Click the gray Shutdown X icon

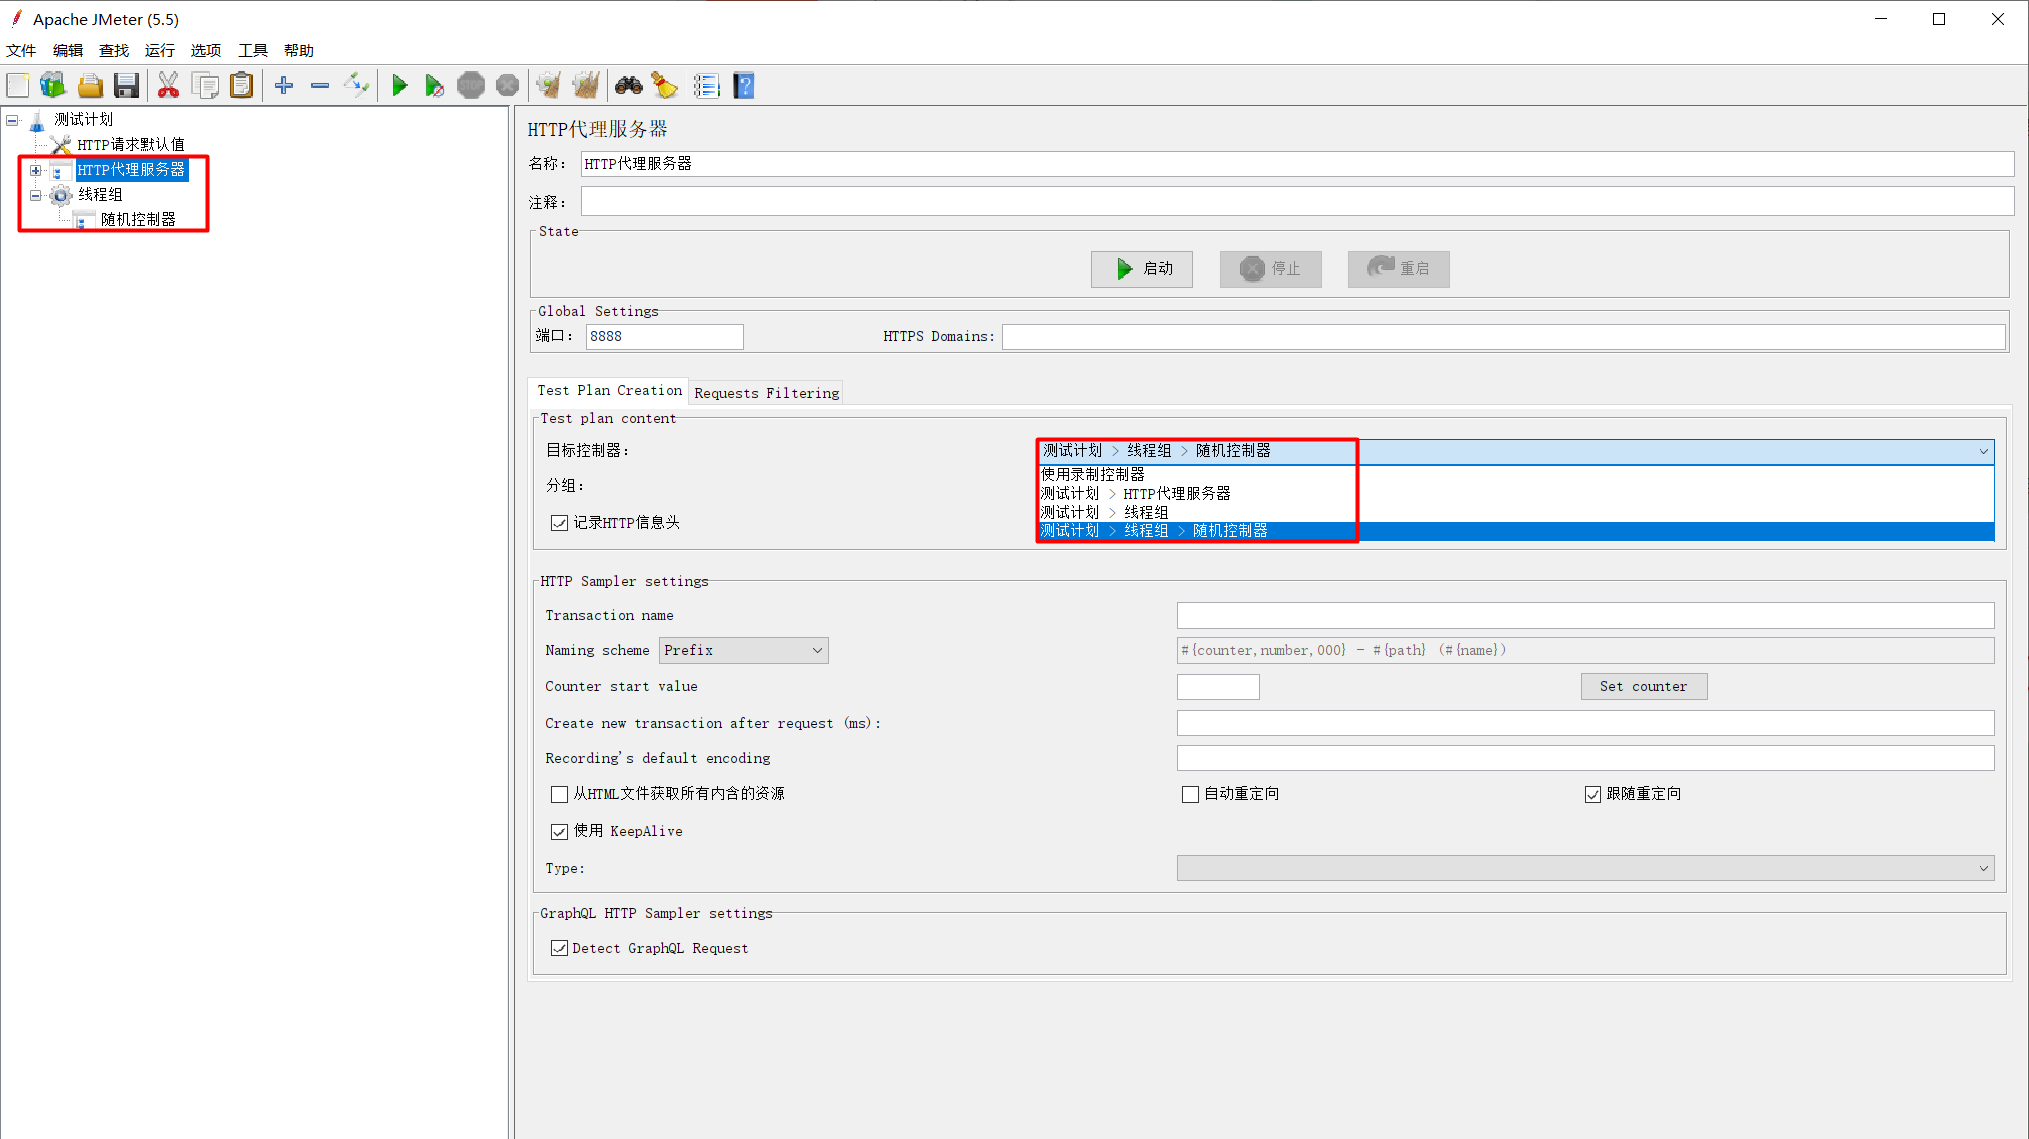[508, 86]
